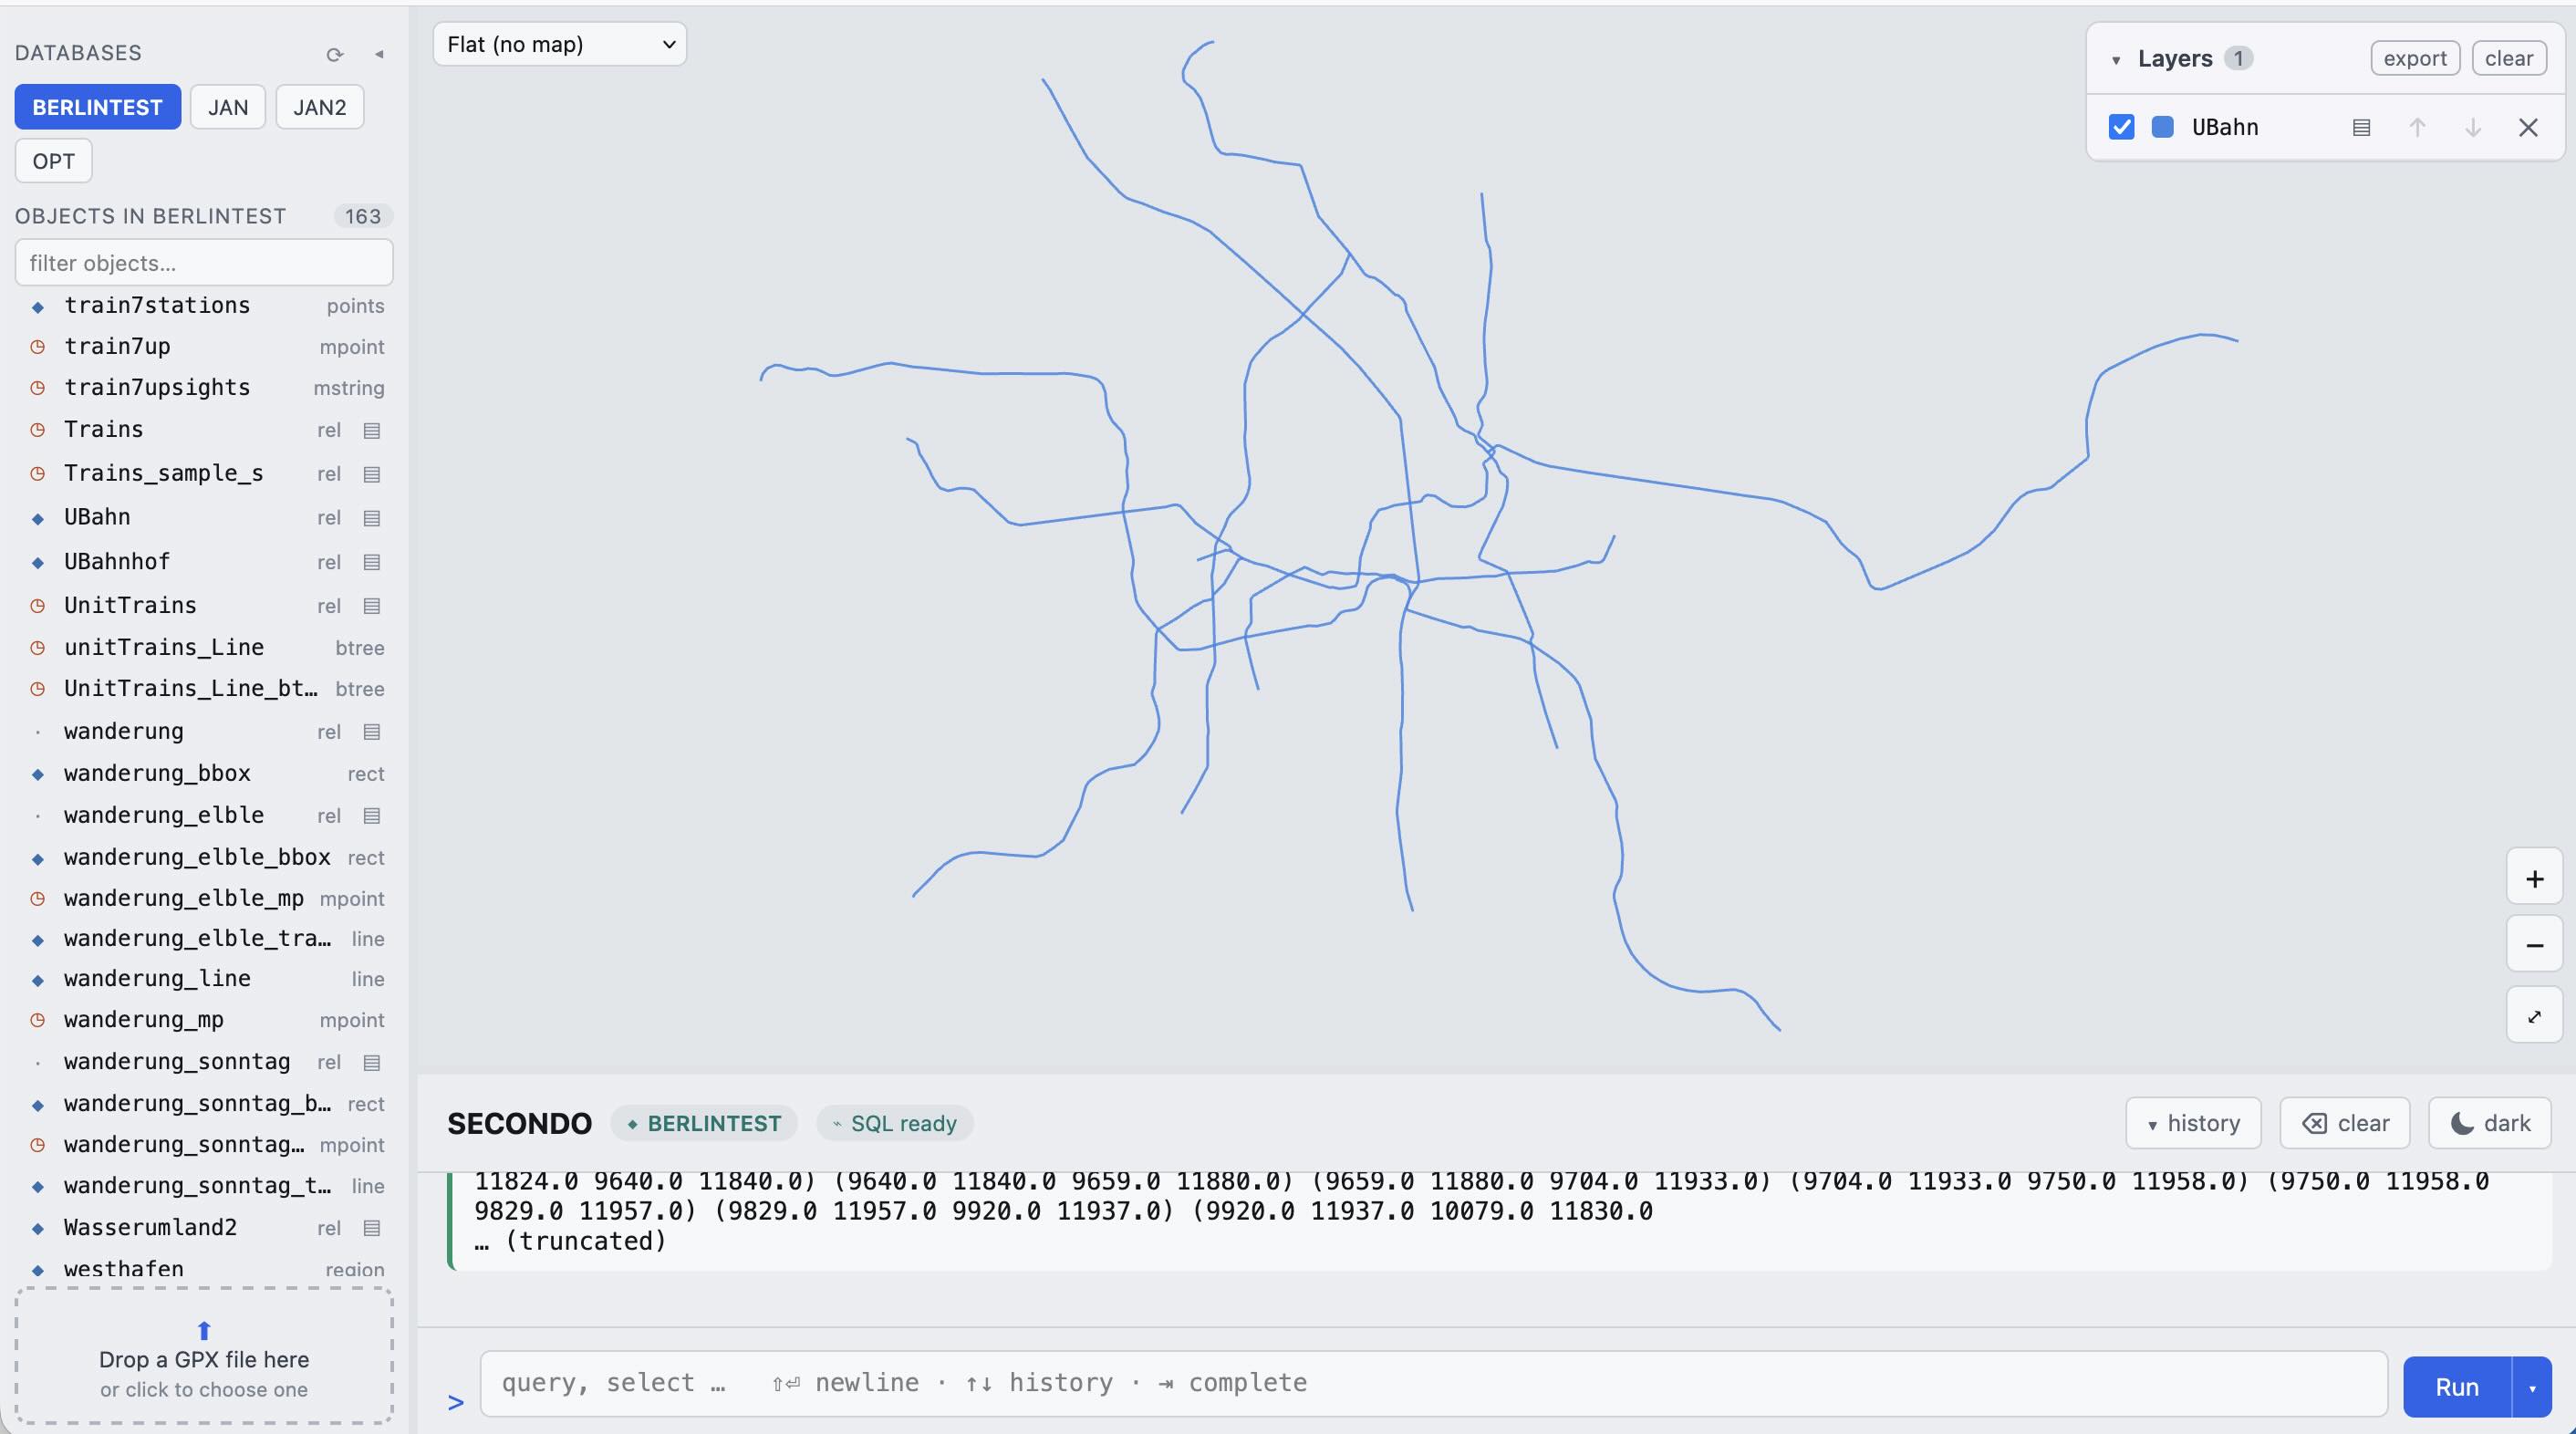2576x1434 pixels.
Task: Show attribute table for UBahn layer
Action: 2361,127
